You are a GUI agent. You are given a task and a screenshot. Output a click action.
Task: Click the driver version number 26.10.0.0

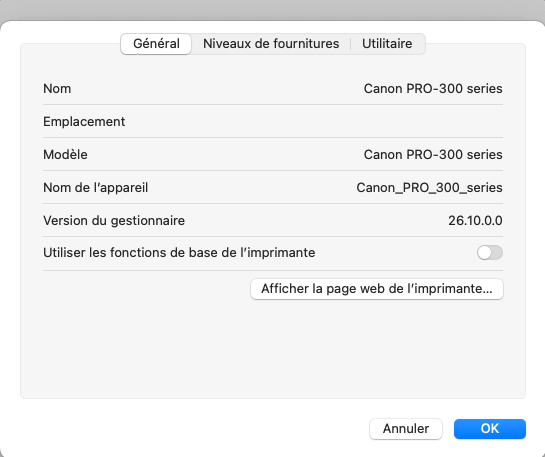point(475,221)
